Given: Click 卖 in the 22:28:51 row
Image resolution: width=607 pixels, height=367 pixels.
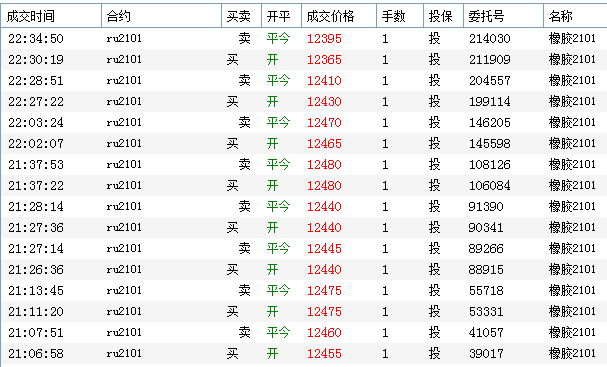Looking at the screenshot, I should pyautogui.click(x=244, y=81).
